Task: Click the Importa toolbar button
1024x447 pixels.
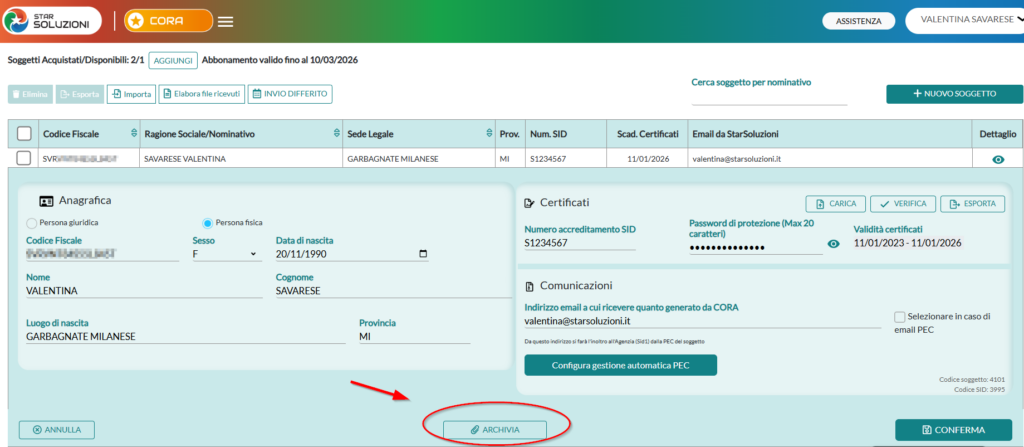Action: pos(131,94)
